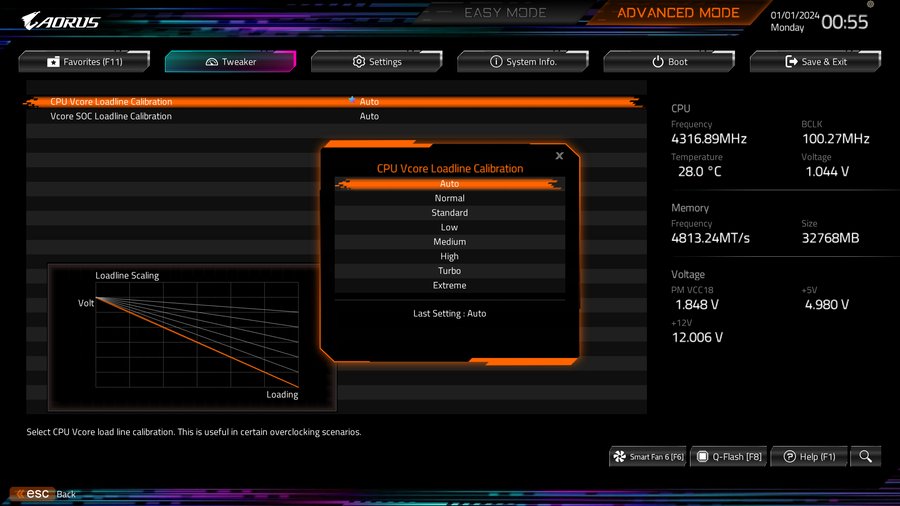Close the Loadline Calibration popup
This screenshot has height=506, width=900.
tap(560, 155)
